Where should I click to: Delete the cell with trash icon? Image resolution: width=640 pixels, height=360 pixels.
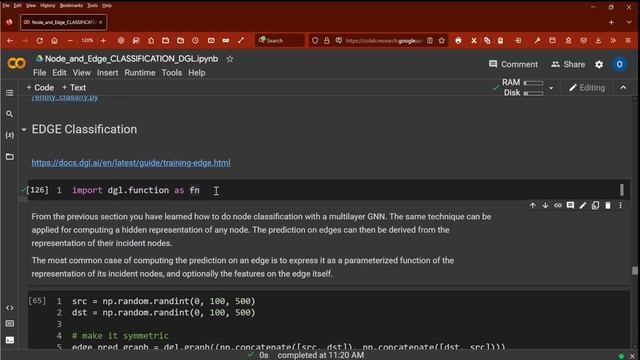tap(608, 205)
